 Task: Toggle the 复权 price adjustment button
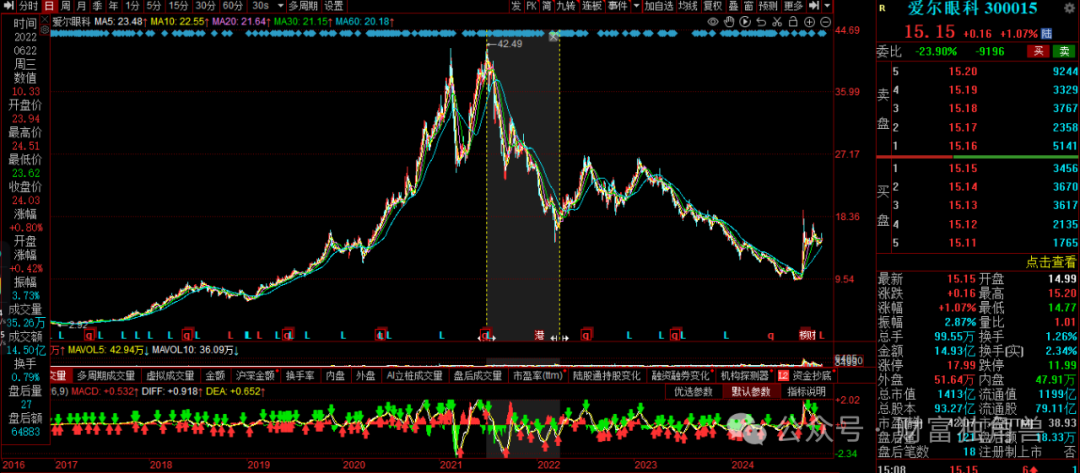click(712, 6)
